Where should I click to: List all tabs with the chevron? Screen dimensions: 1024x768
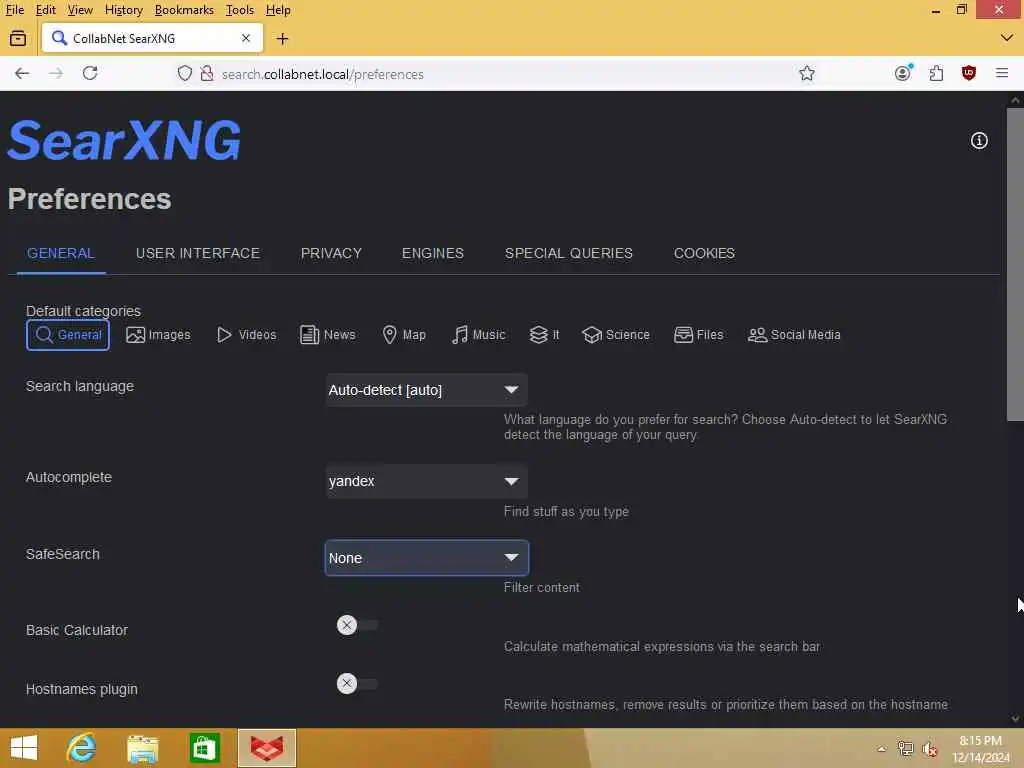click(1006, 39)
